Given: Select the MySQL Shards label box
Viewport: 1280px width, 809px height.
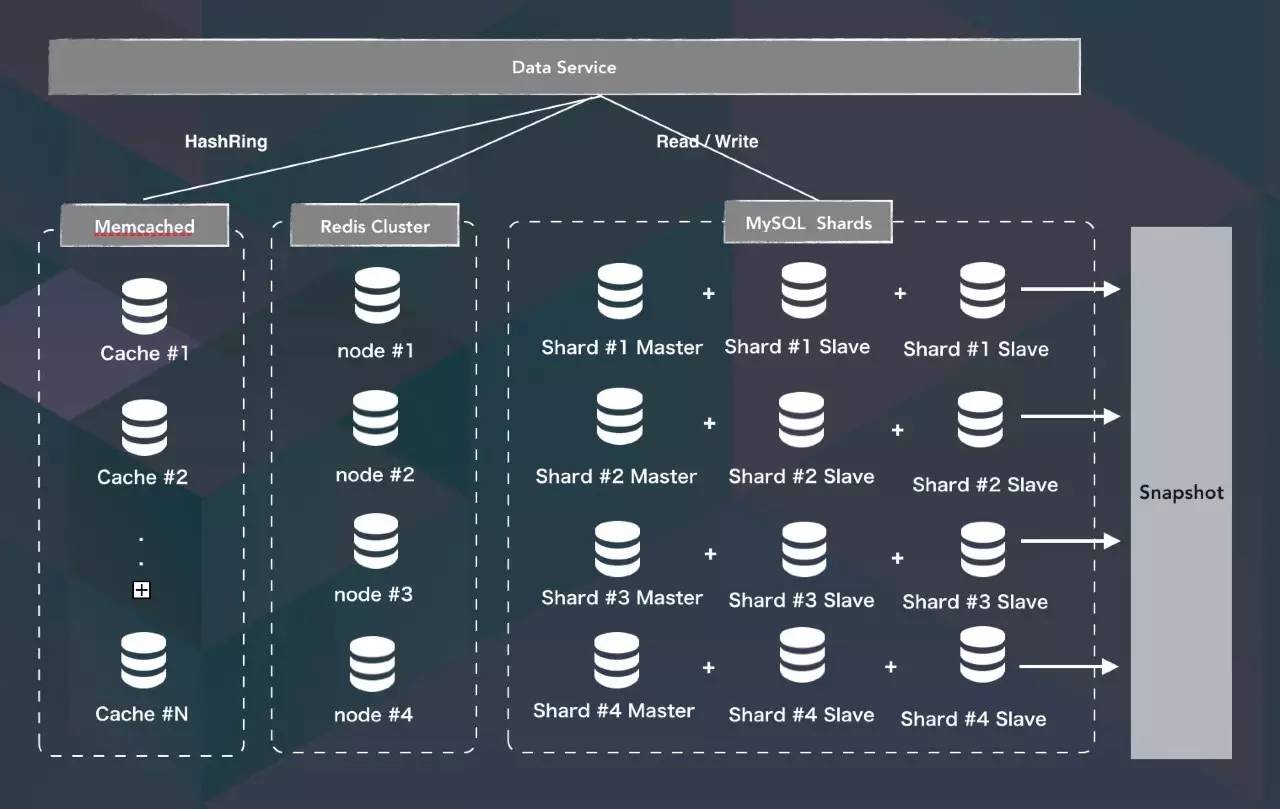Looking at the screenshot, I should pos(808,223).
